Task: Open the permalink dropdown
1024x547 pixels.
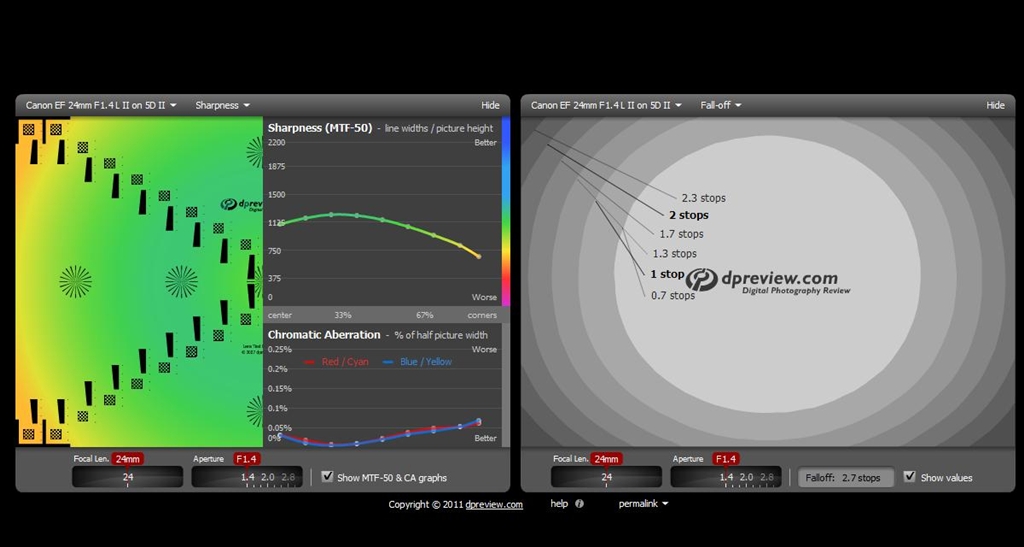Action: click(x=643, y=504)
